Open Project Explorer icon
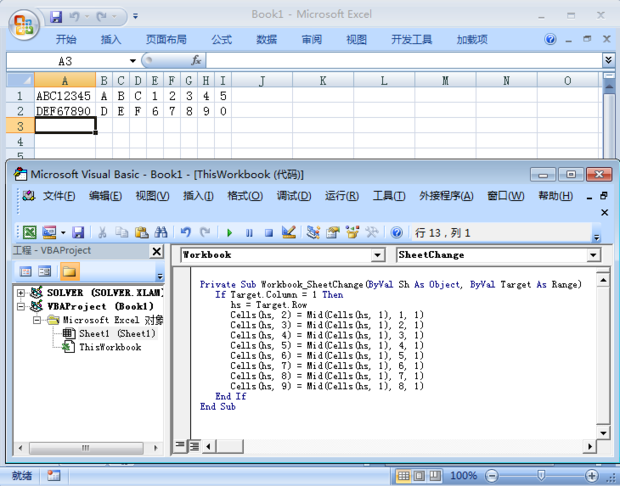This screenshot has height=486, width=620. (313, 233)
